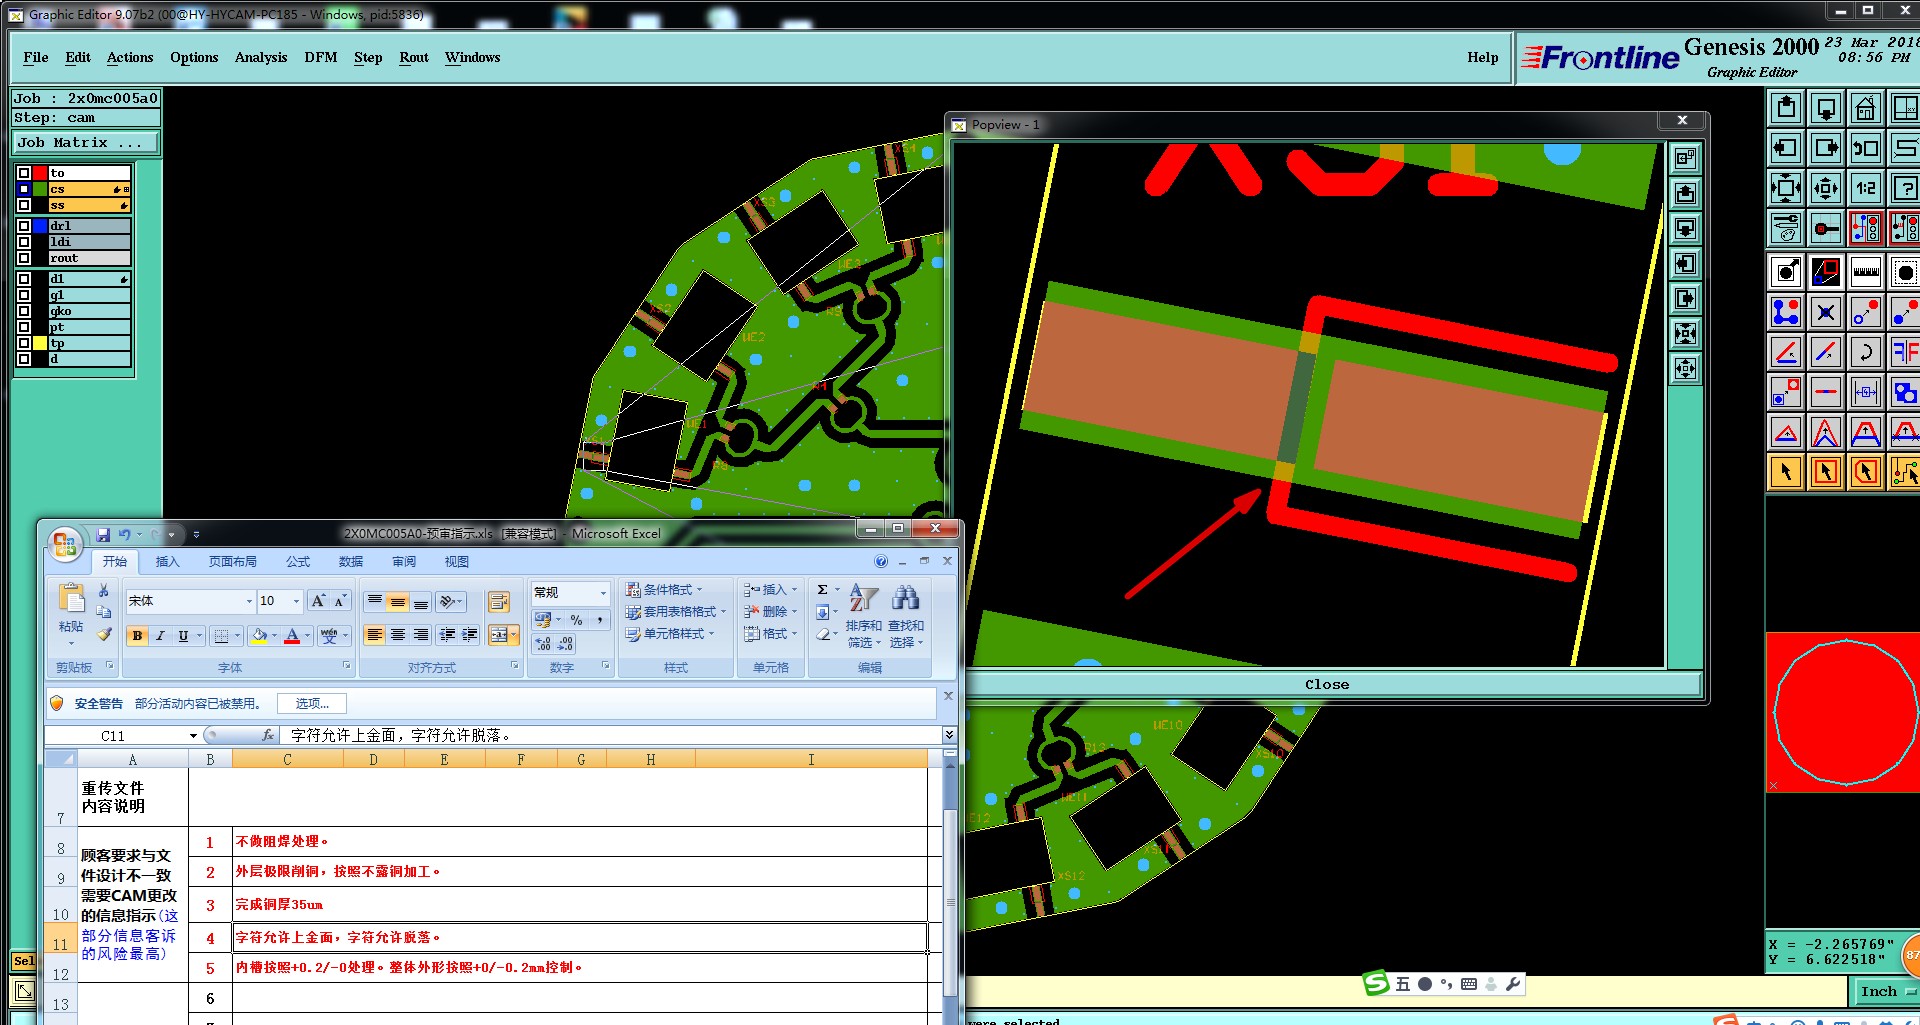Click the Job Matrix ... button
The height and width of the screenshot is (1025, 1920).
tap(85, 143)
